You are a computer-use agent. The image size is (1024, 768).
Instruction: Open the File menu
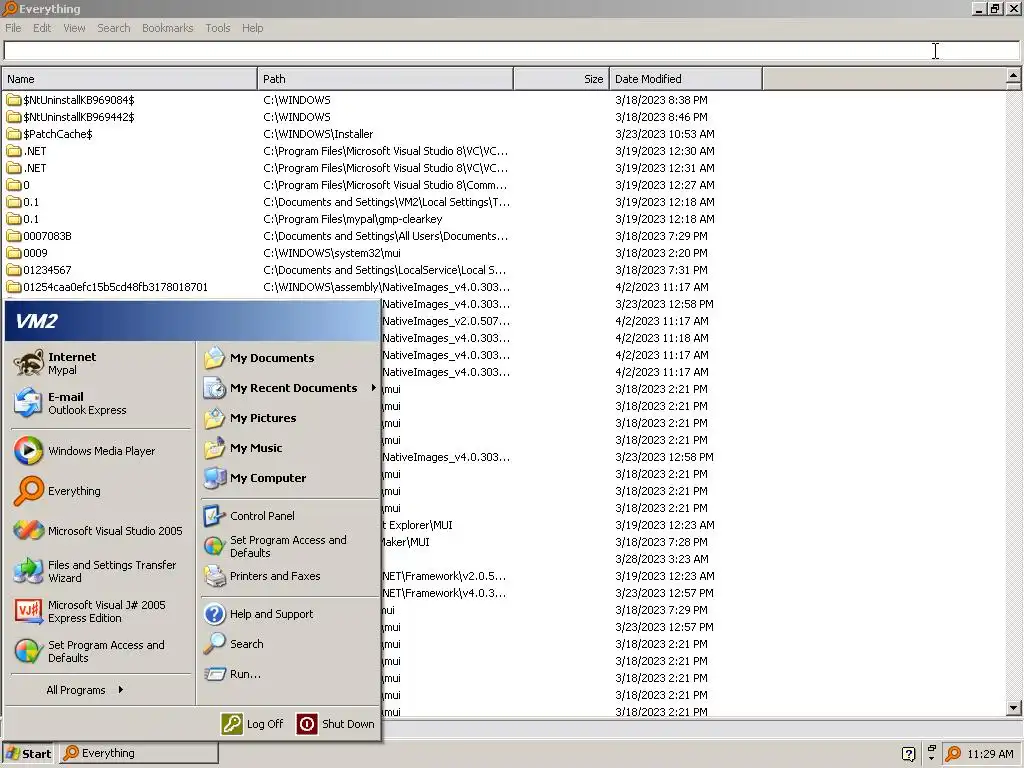pos(13,28)
